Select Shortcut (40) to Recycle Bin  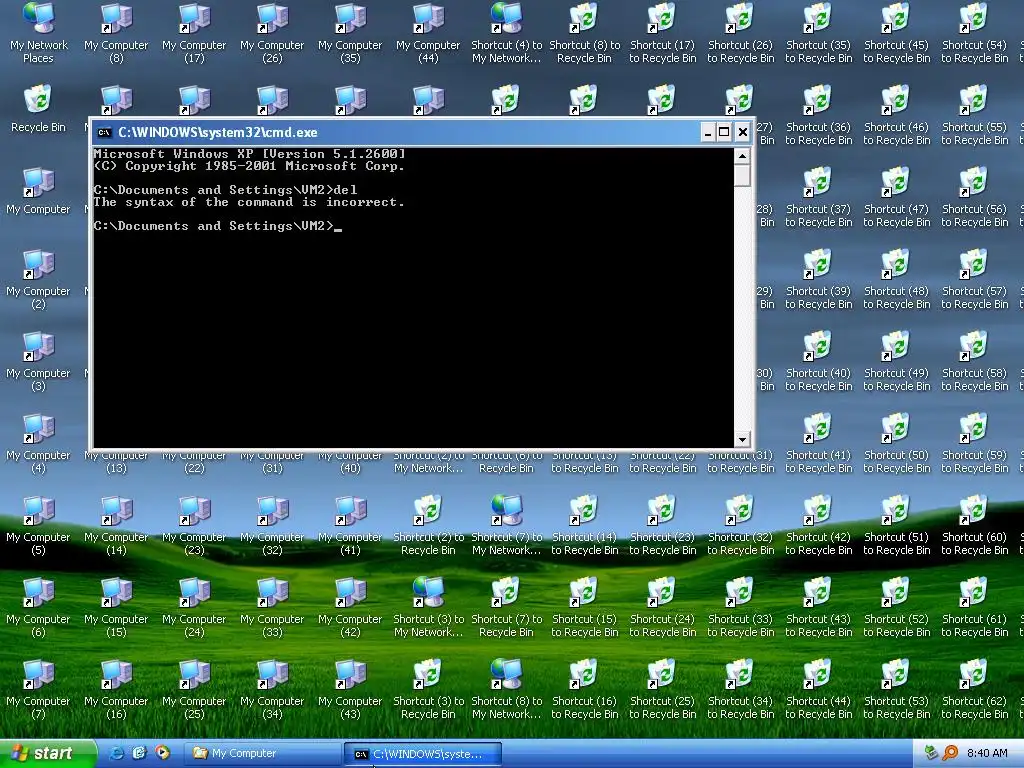coord(818,361)
